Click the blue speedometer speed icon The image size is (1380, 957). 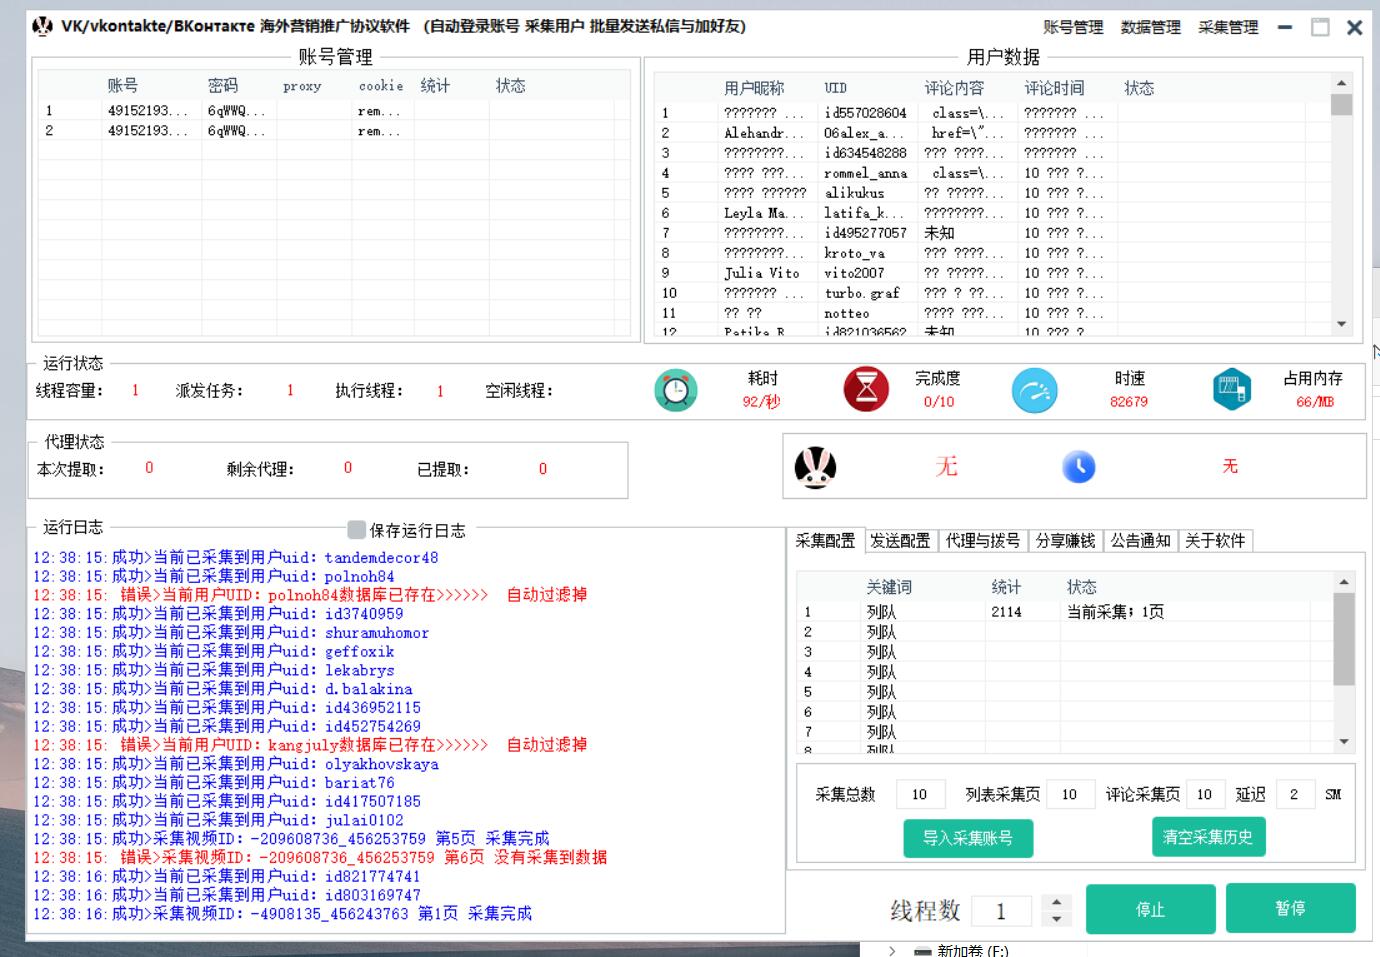(x=1034, y=390)
